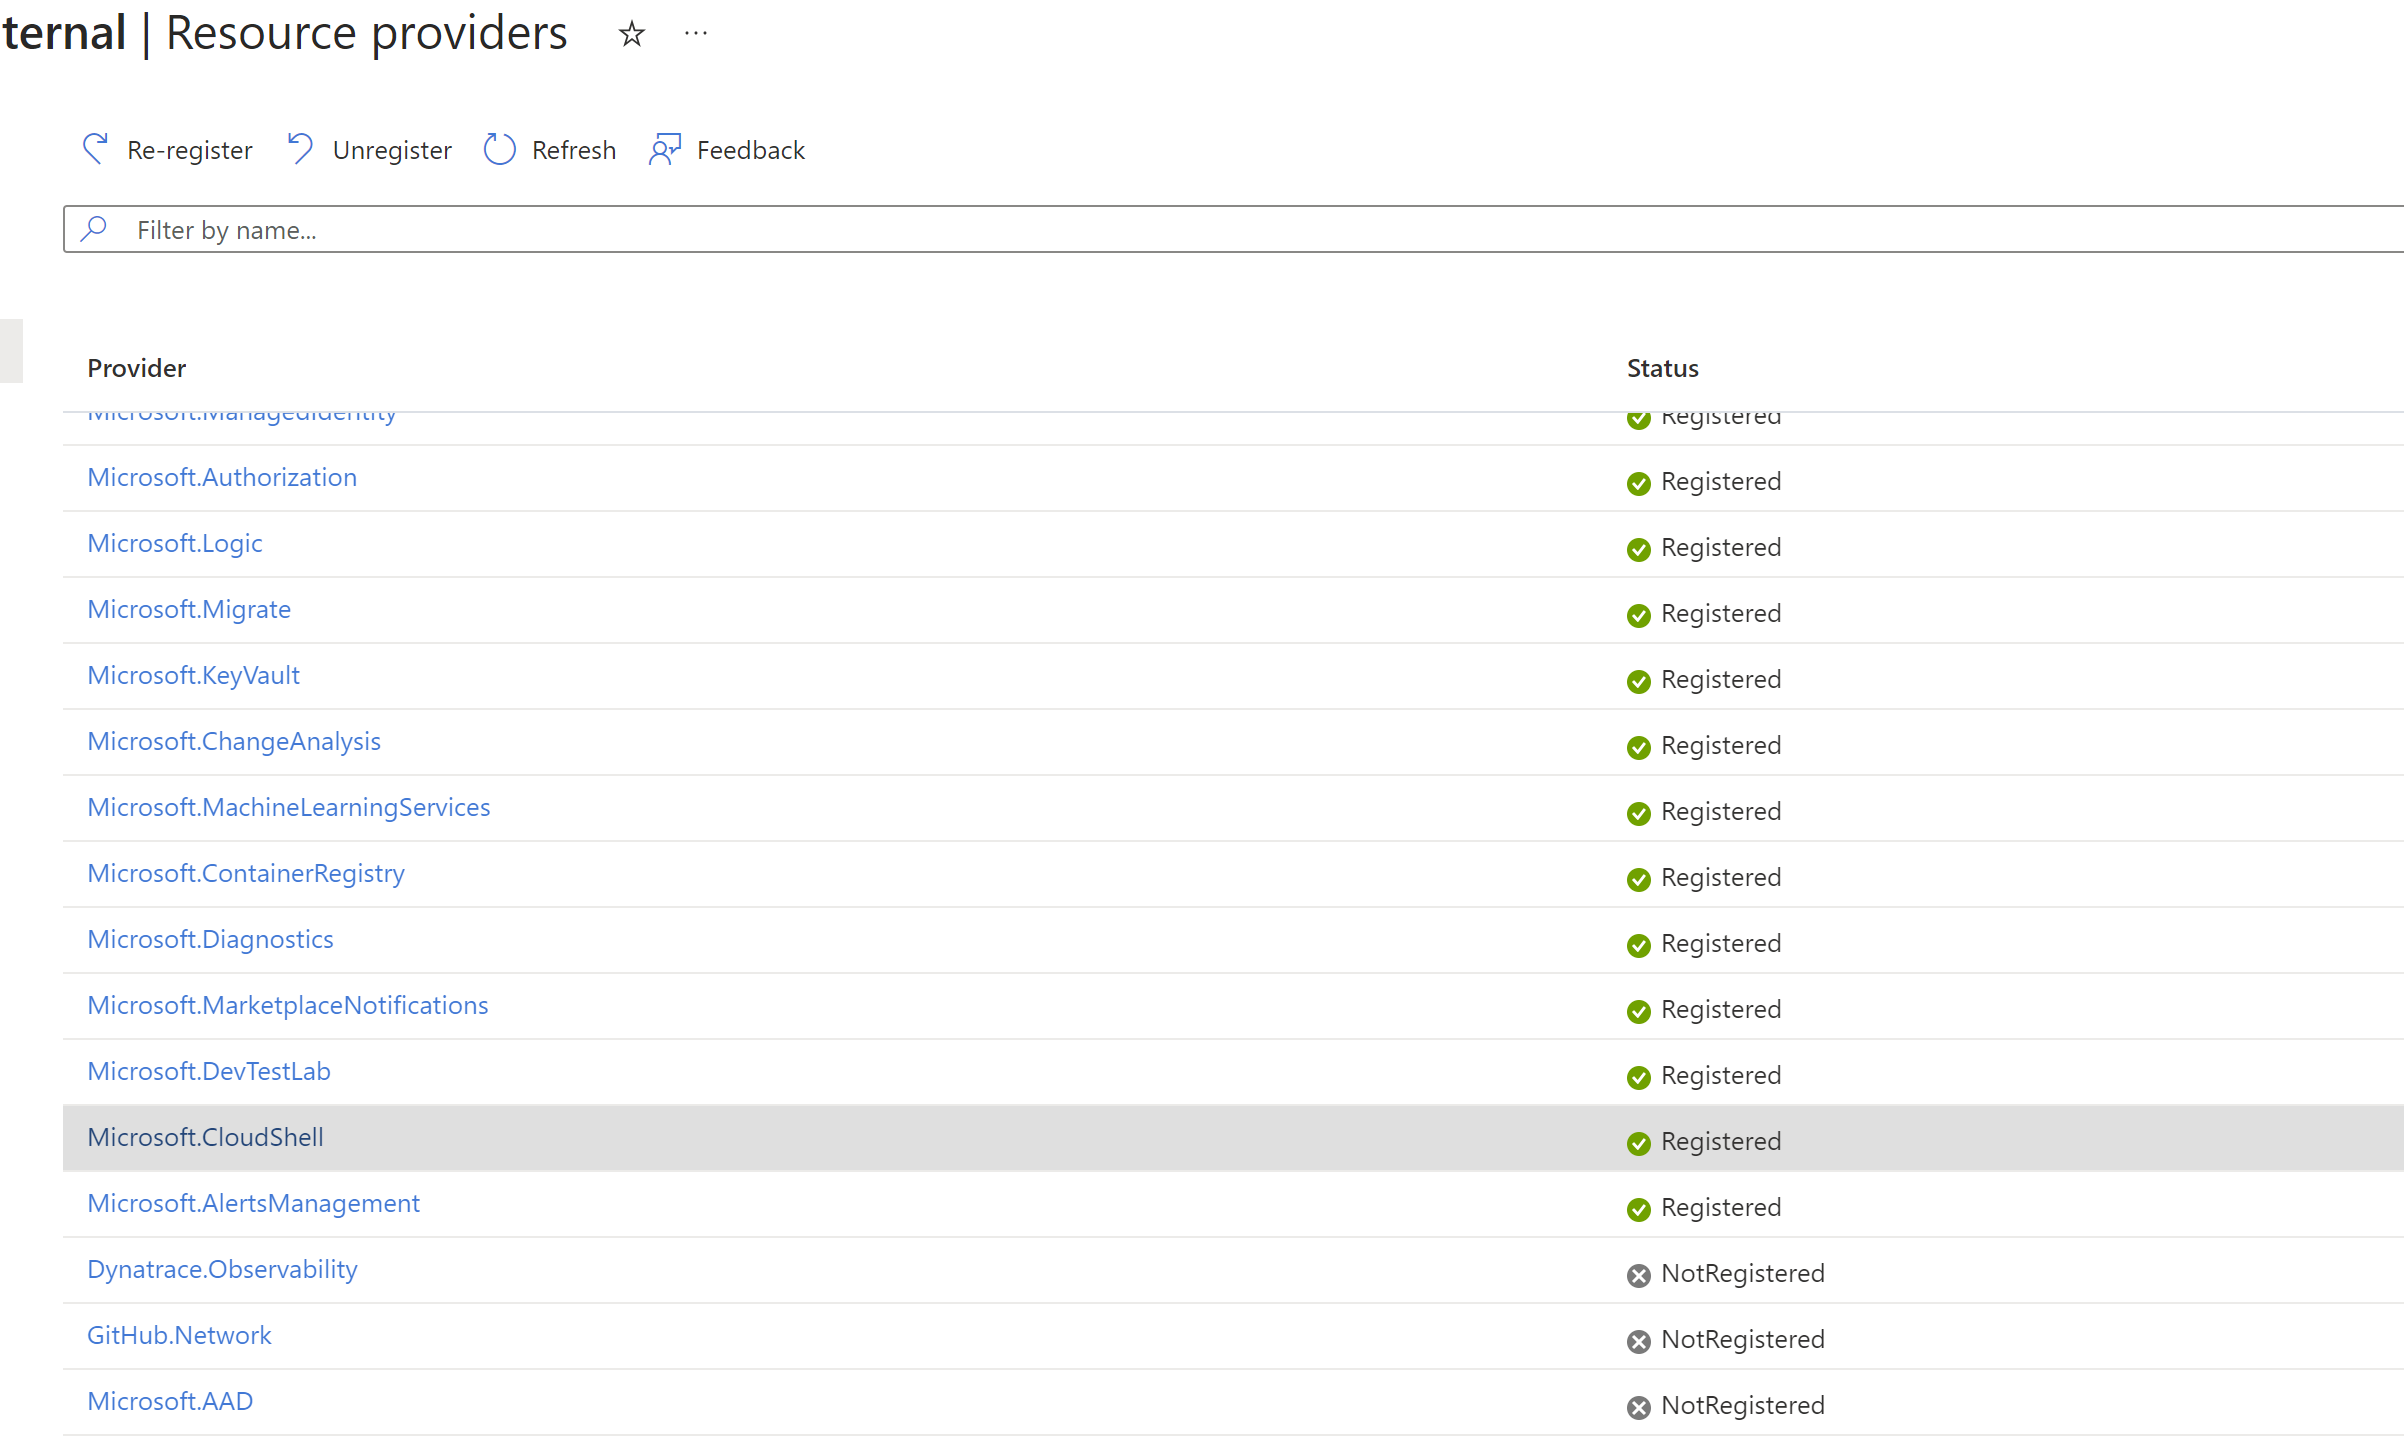Image resolution: width=2404 pixels, height=1445 pixels.
Task: Open GitHub.Network provider link
Action: [179, 1335]
